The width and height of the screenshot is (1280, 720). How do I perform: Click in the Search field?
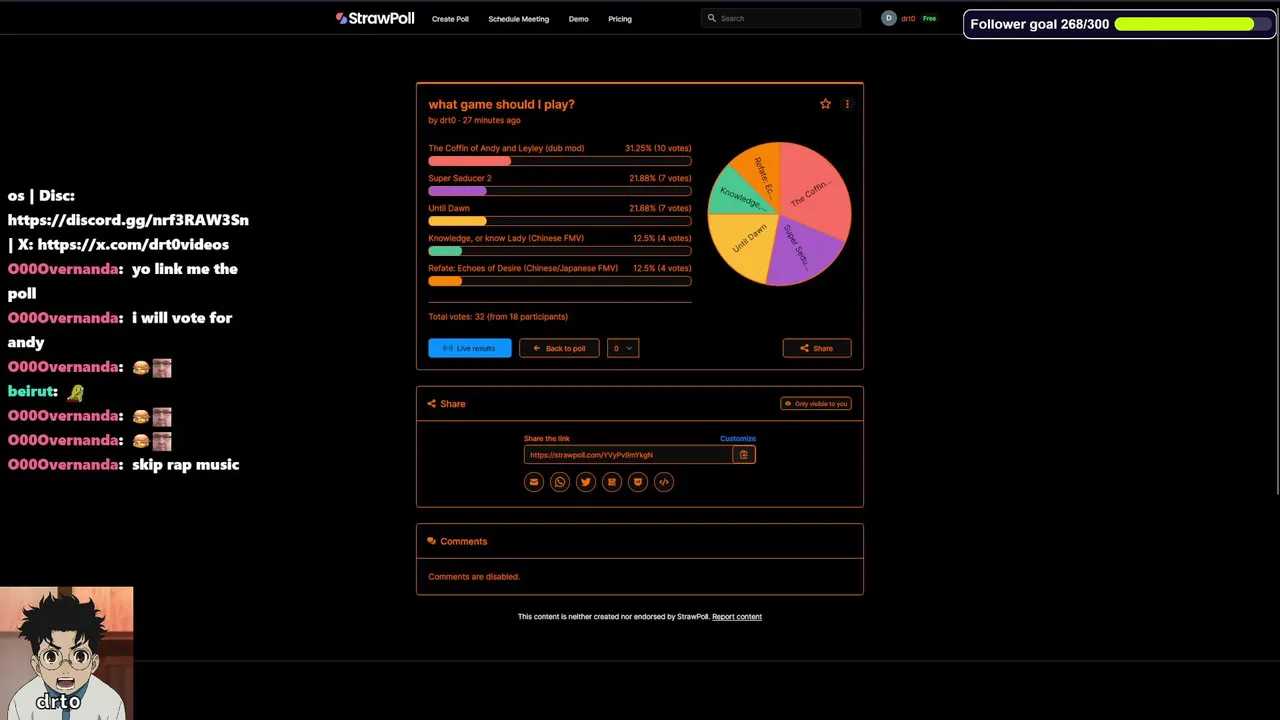(x=782, y=18)
